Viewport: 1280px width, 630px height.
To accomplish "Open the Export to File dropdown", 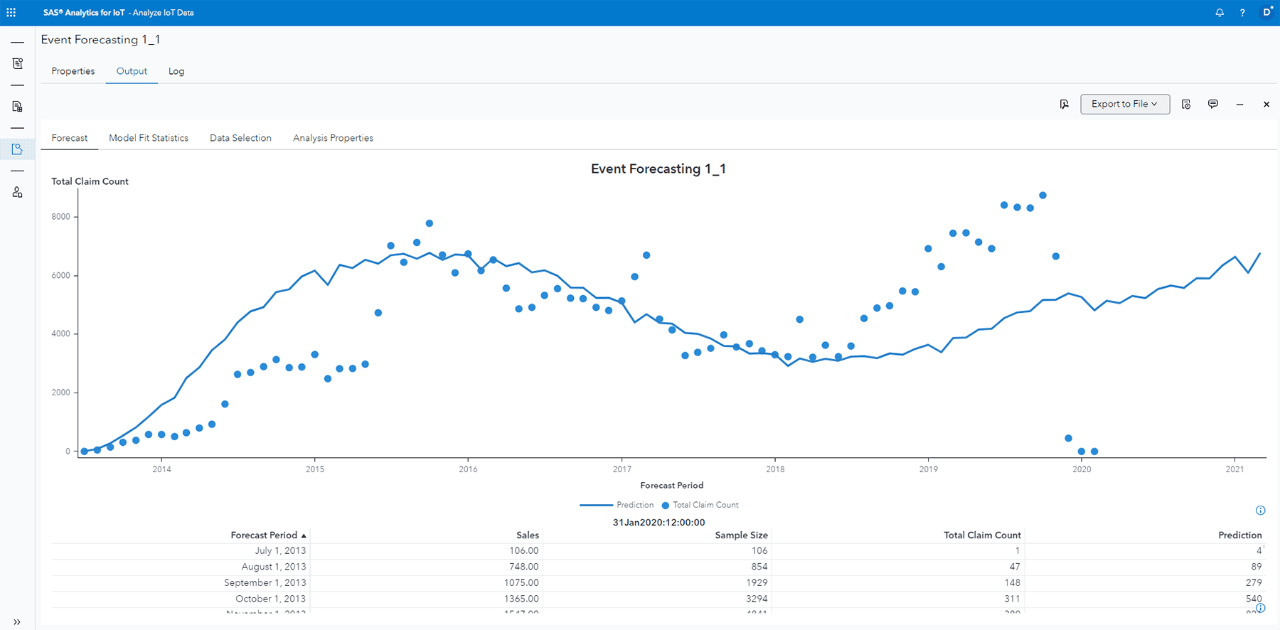I will [1125, 103].
